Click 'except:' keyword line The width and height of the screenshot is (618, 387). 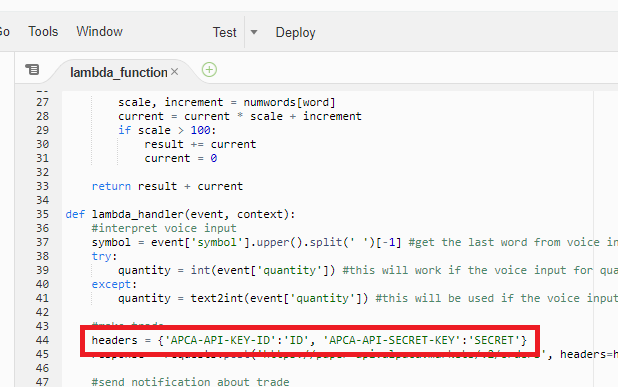click(114, 284)
